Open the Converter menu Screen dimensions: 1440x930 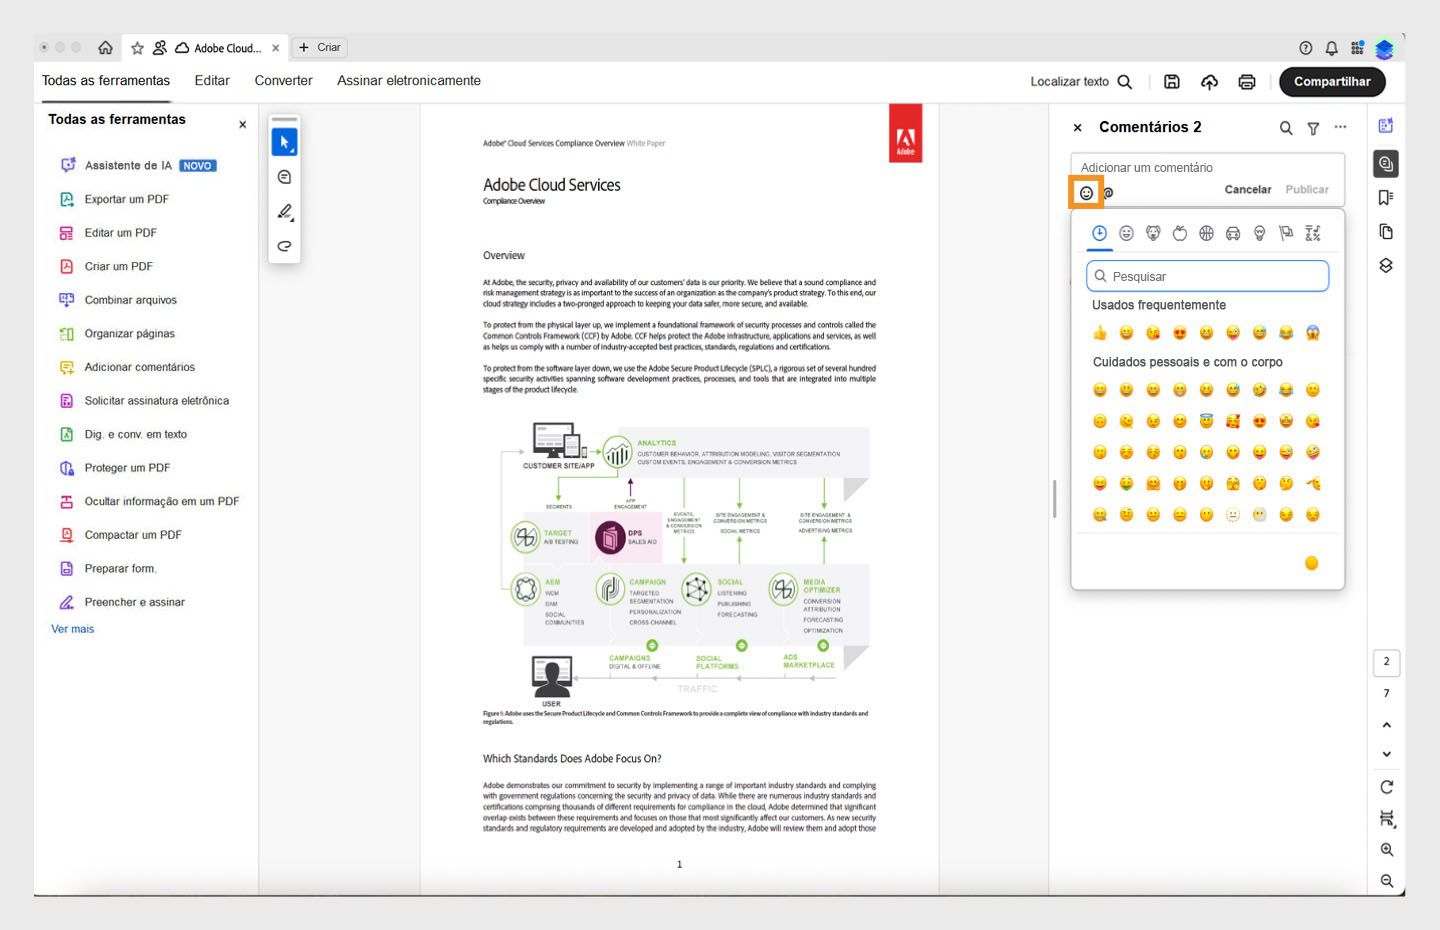283,81
